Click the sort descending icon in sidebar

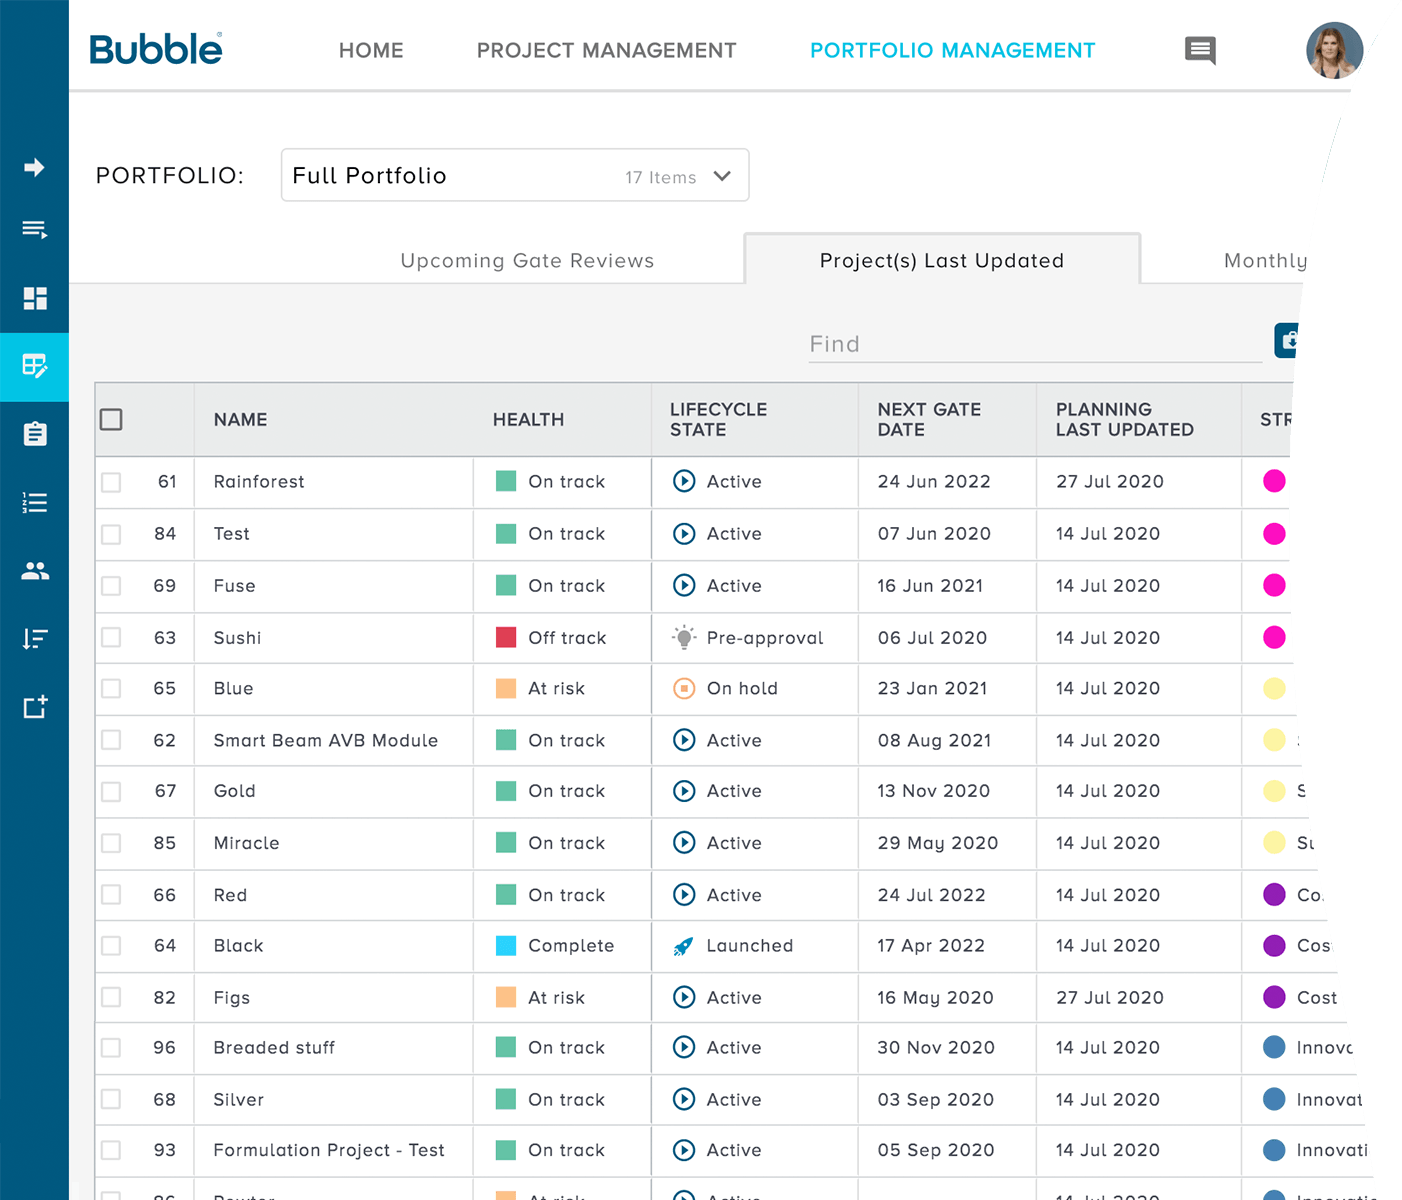coord(34,639)
